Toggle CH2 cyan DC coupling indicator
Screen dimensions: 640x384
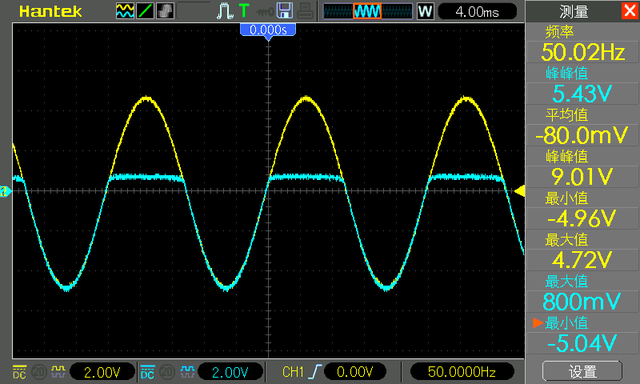click(147, 372)
